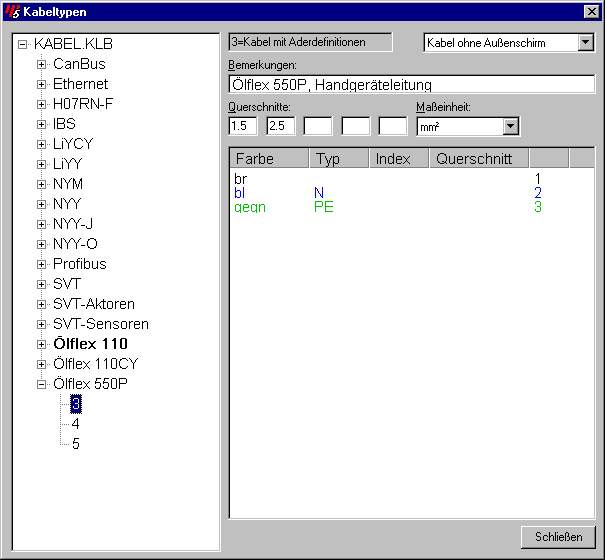The height and width of the screenshot is (560, 605).
Task: Click the fifth empty Querschnitte field
Action: tap(393, 126)
